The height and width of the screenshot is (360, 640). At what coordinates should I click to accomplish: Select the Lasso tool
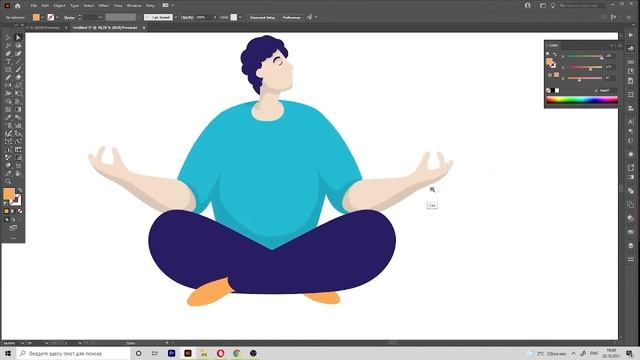pyautogui.click(x=18, y=45)
